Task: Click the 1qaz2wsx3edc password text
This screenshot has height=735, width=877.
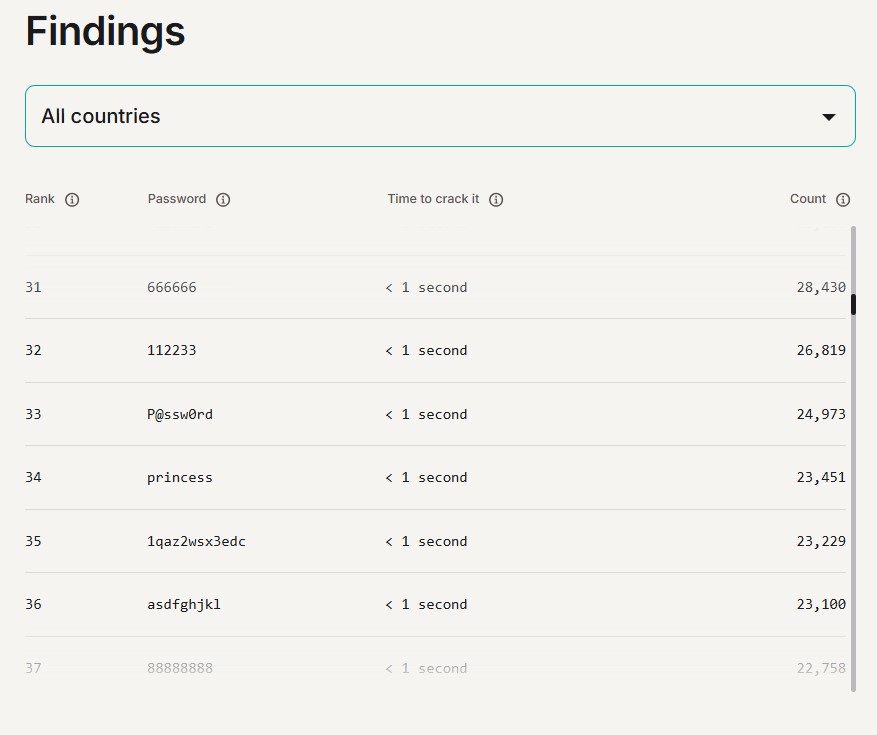Action: click(196, 541)
